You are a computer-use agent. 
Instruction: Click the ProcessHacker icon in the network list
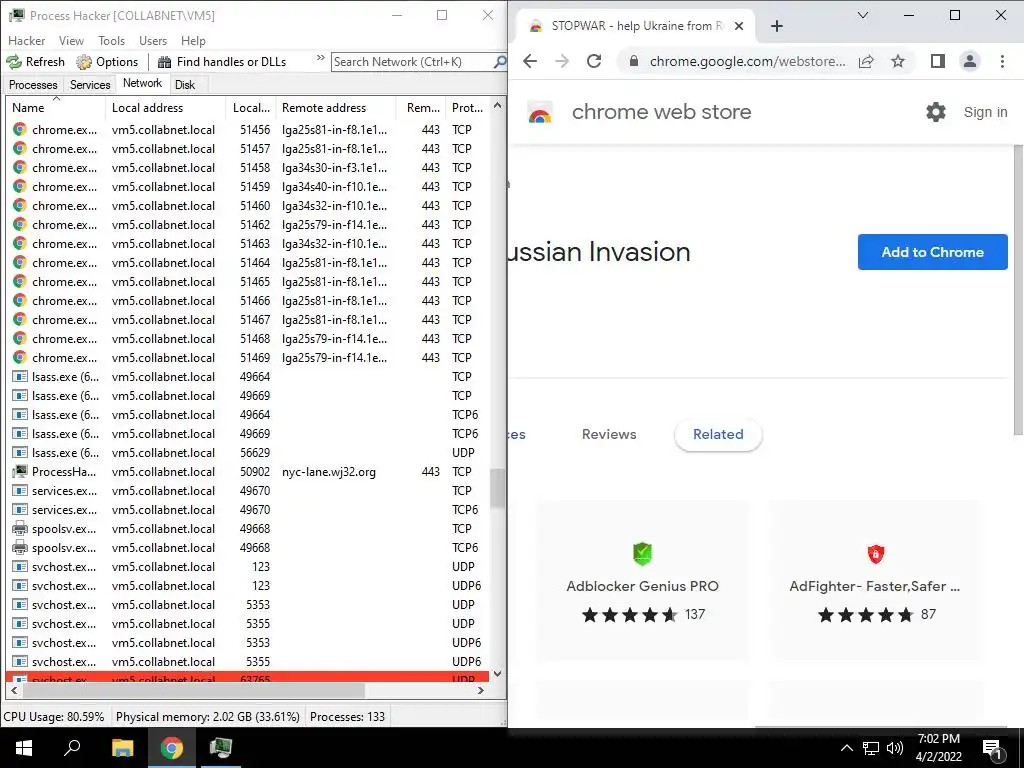(x=20, y=472)
